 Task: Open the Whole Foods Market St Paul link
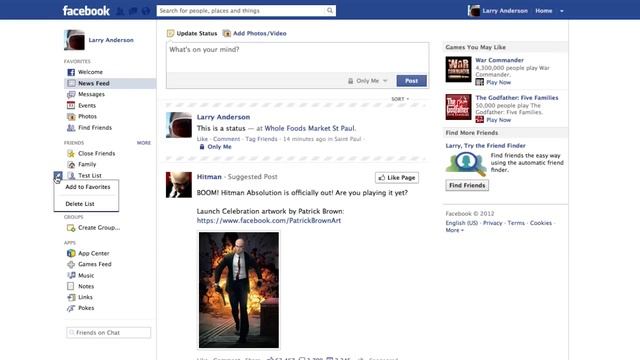[x=310, y=129]
